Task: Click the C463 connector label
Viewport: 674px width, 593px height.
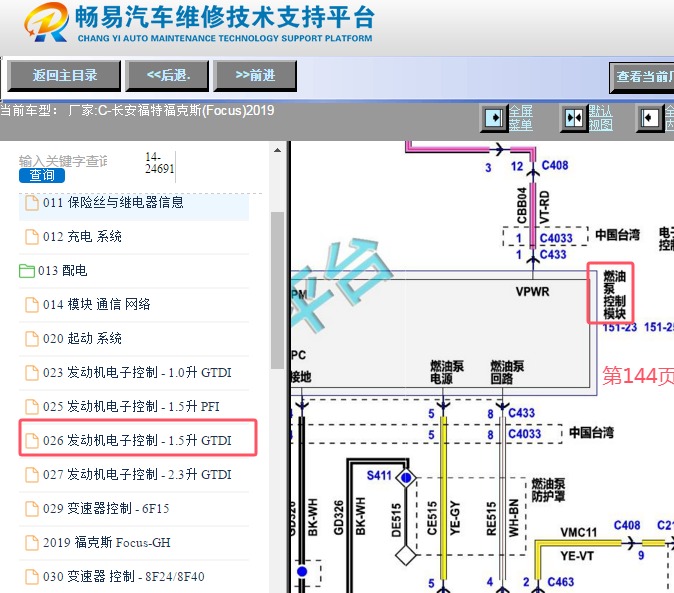Action: 561,582
